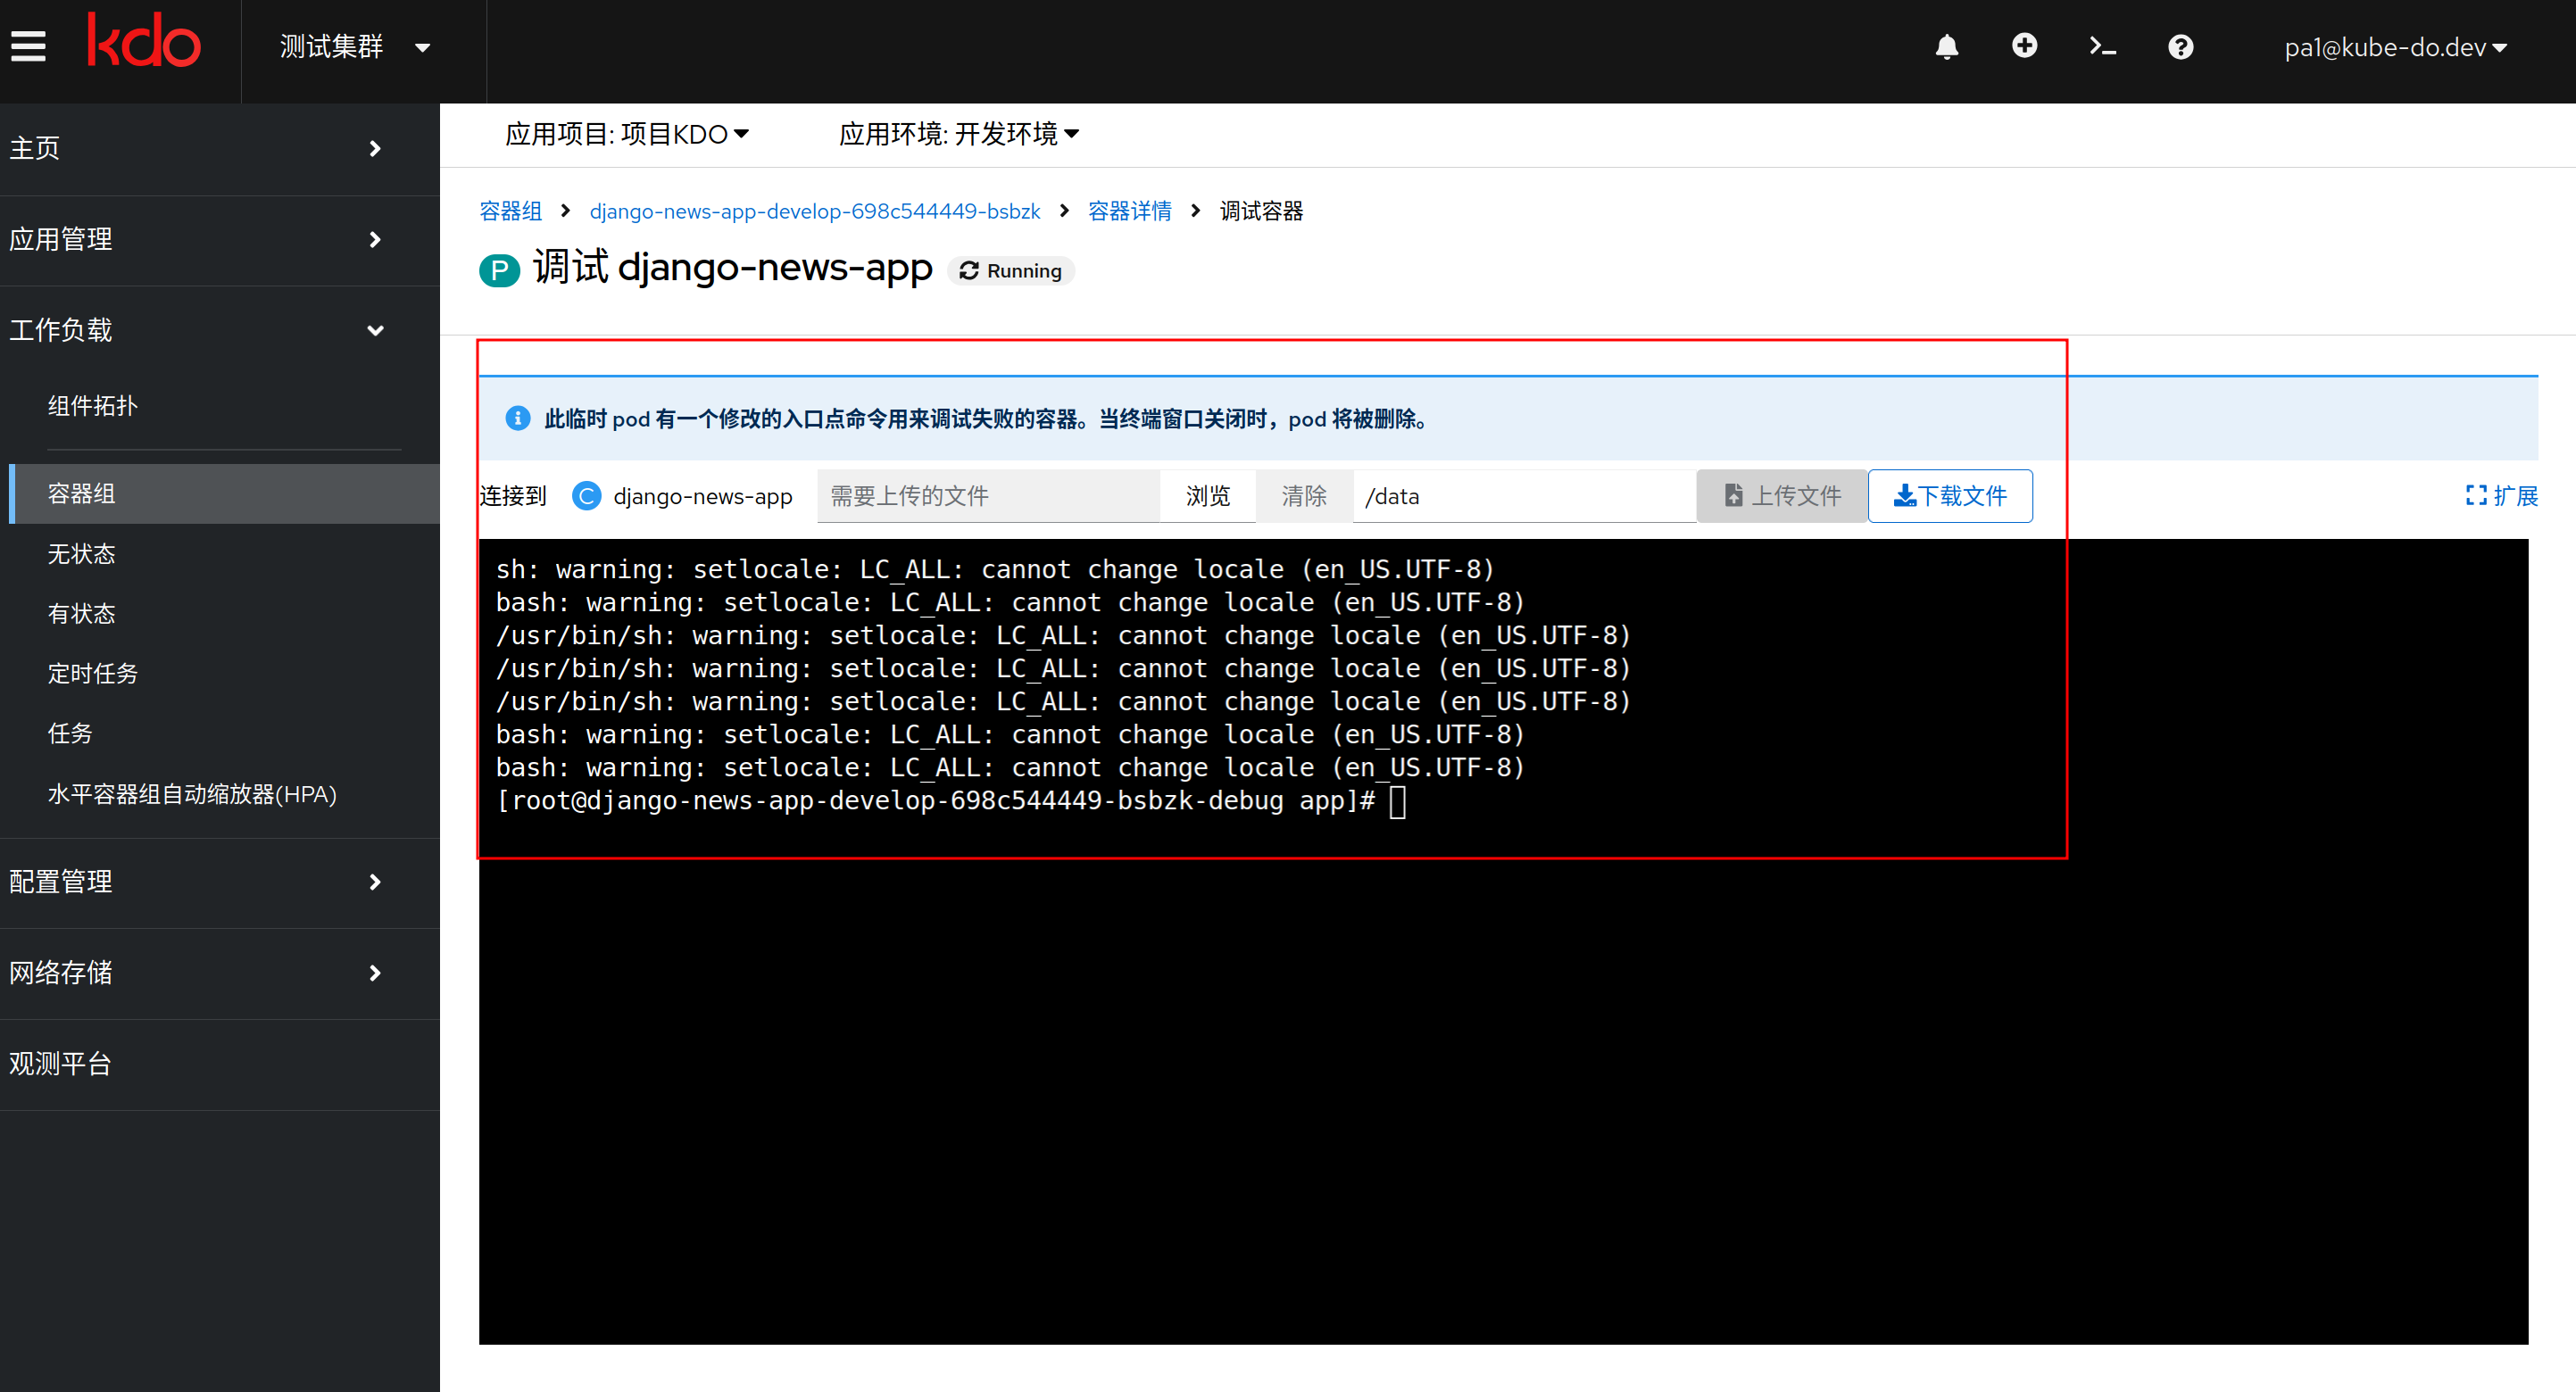Click the 下载文件 download button

click(1949, 496)
